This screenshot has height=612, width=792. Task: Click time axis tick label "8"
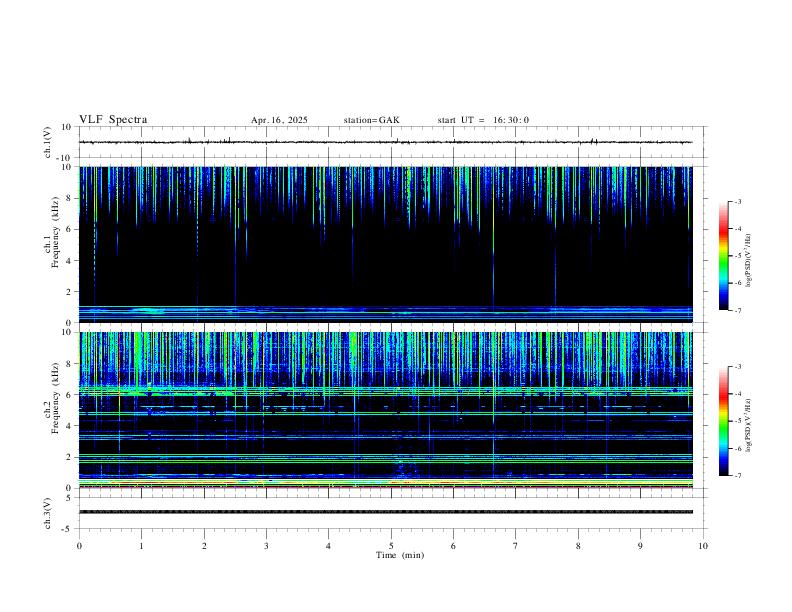(x=578, y=546)
